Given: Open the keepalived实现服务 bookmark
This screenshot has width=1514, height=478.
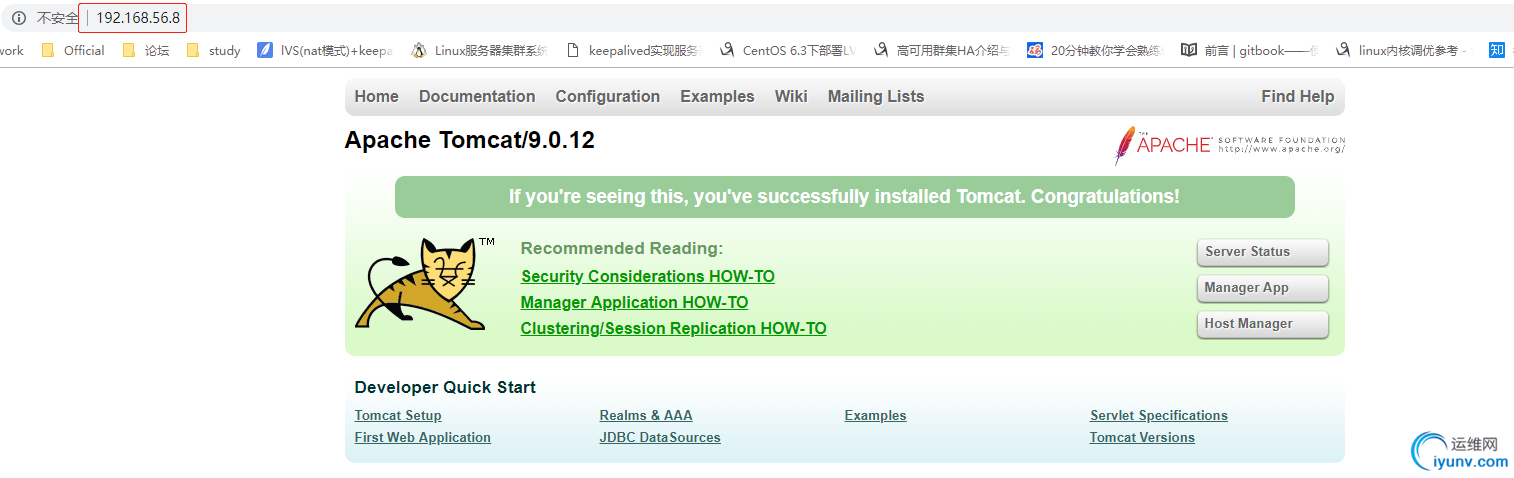Looking at the screenshot, I should pyautogui.click(x=634, y=50).
